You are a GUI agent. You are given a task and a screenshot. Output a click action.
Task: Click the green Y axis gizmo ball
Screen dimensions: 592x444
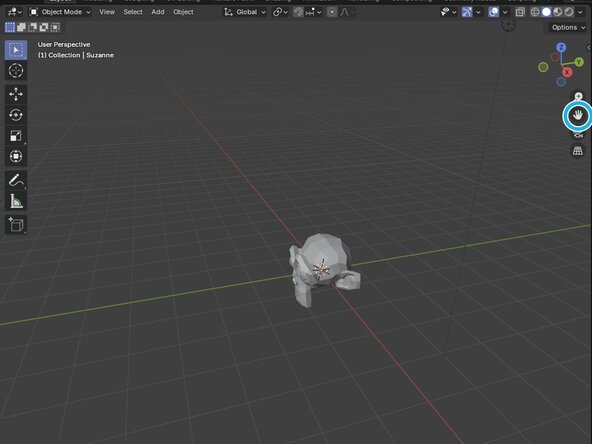pyautogui.click(x=578, y=62)
